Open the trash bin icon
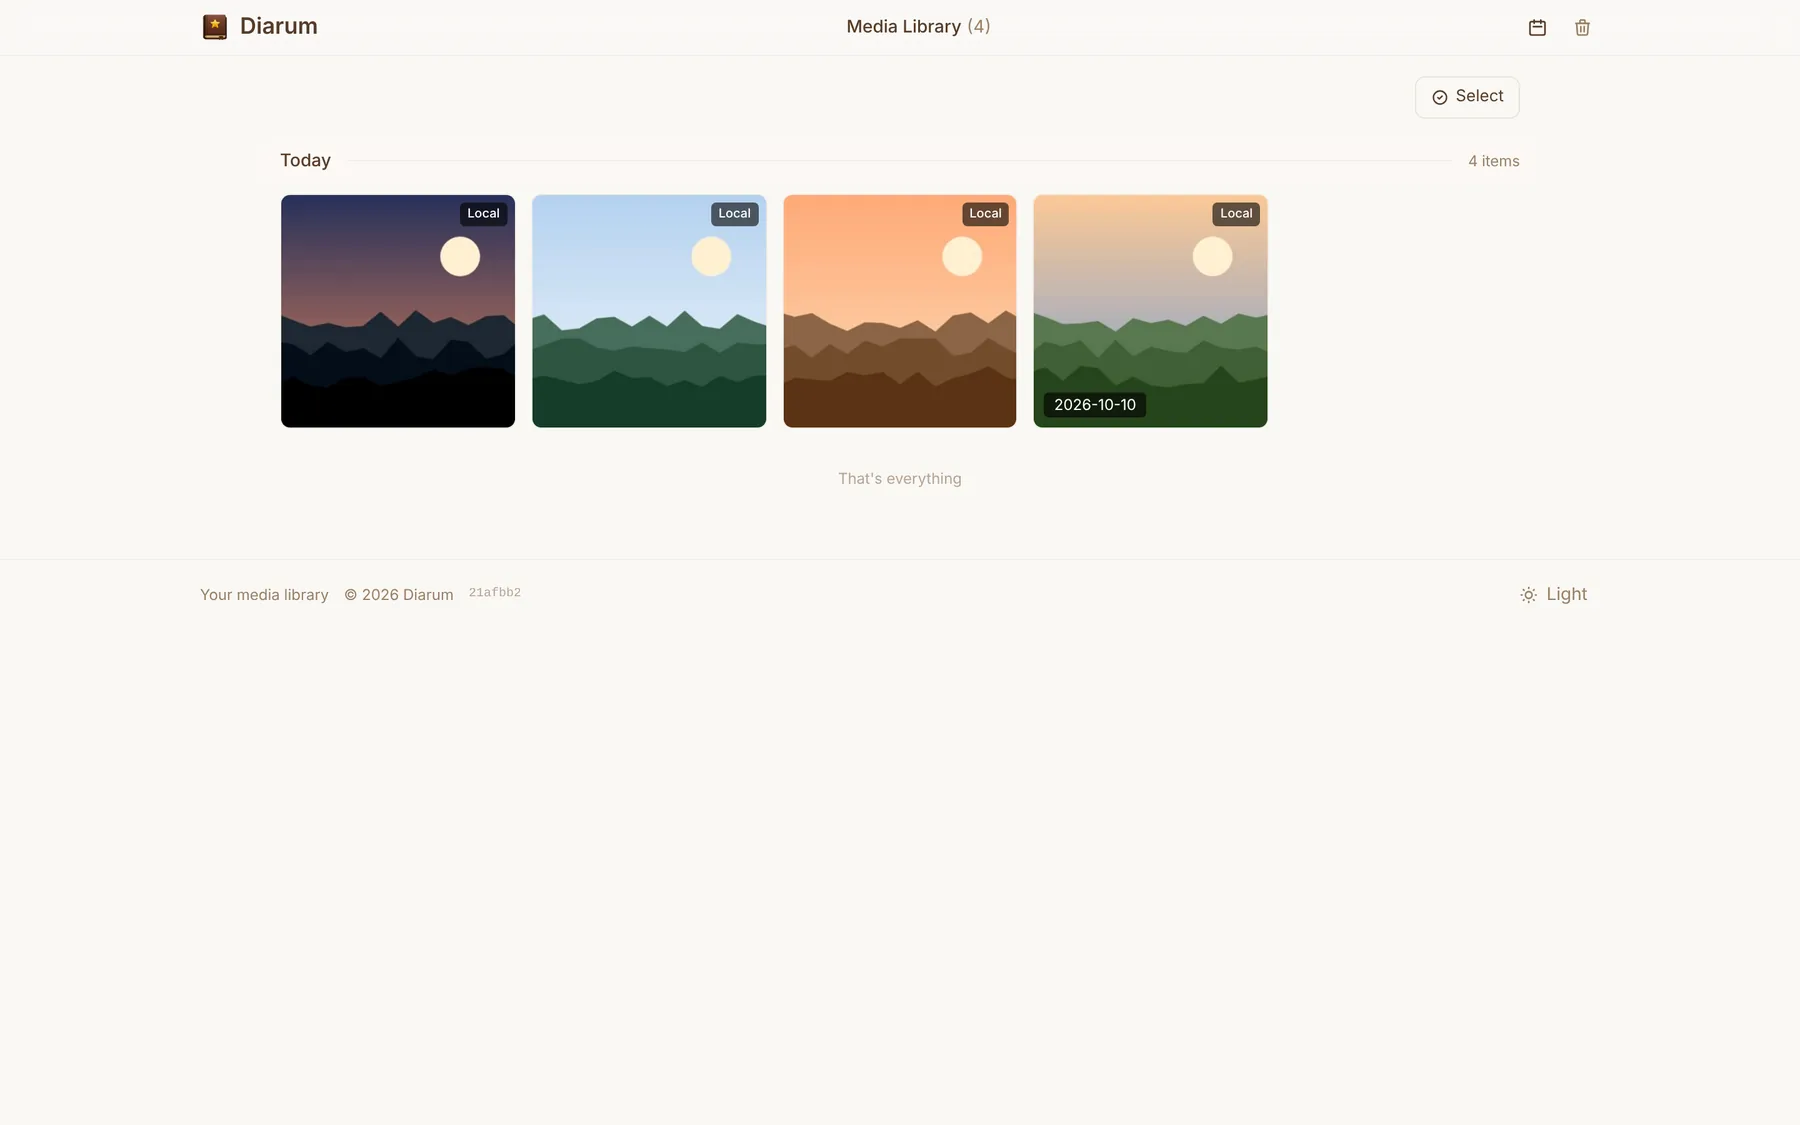This screenshot has height=1125, width=1800. click(1582, 28)
